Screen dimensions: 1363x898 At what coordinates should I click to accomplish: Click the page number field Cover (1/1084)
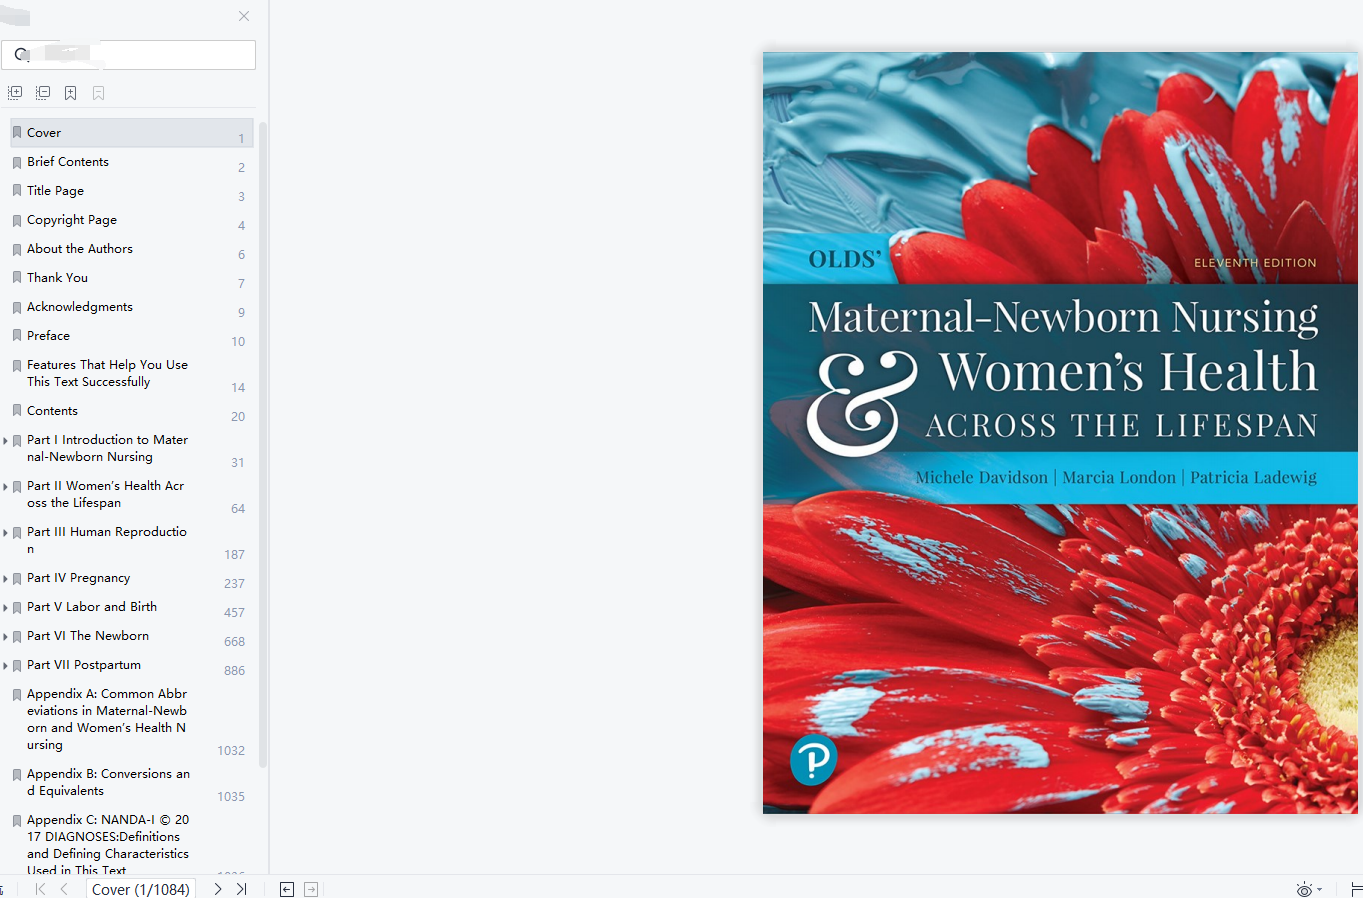pyautogui.click(x=141, y=889)
